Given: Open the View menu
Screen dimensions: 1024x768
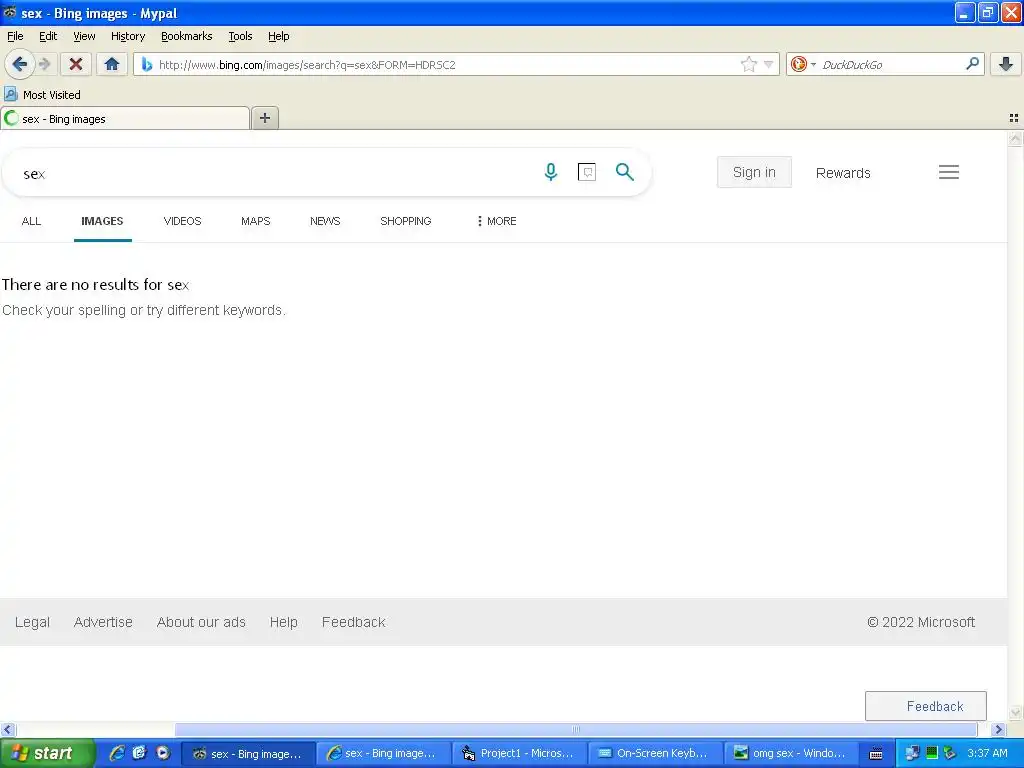Looking at the screenshot, I should 84,36.
